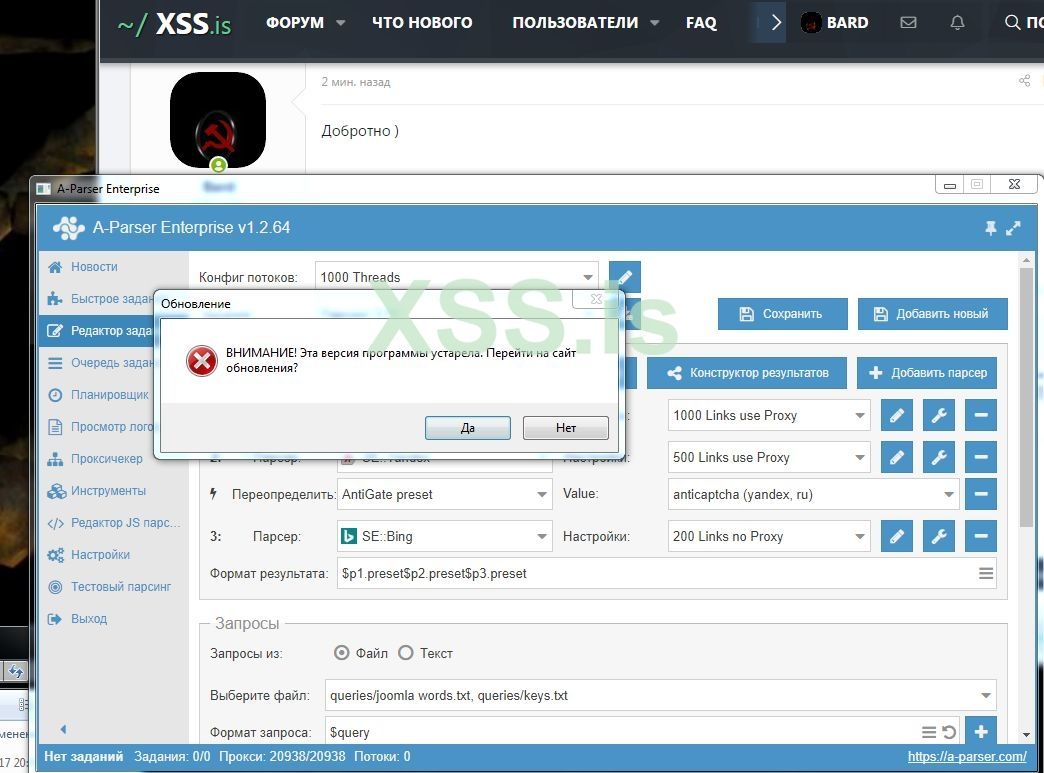Open ЧТО НОВОГО on XSS.is
This screenshot has height=773, width=1044.
[422, 23]
